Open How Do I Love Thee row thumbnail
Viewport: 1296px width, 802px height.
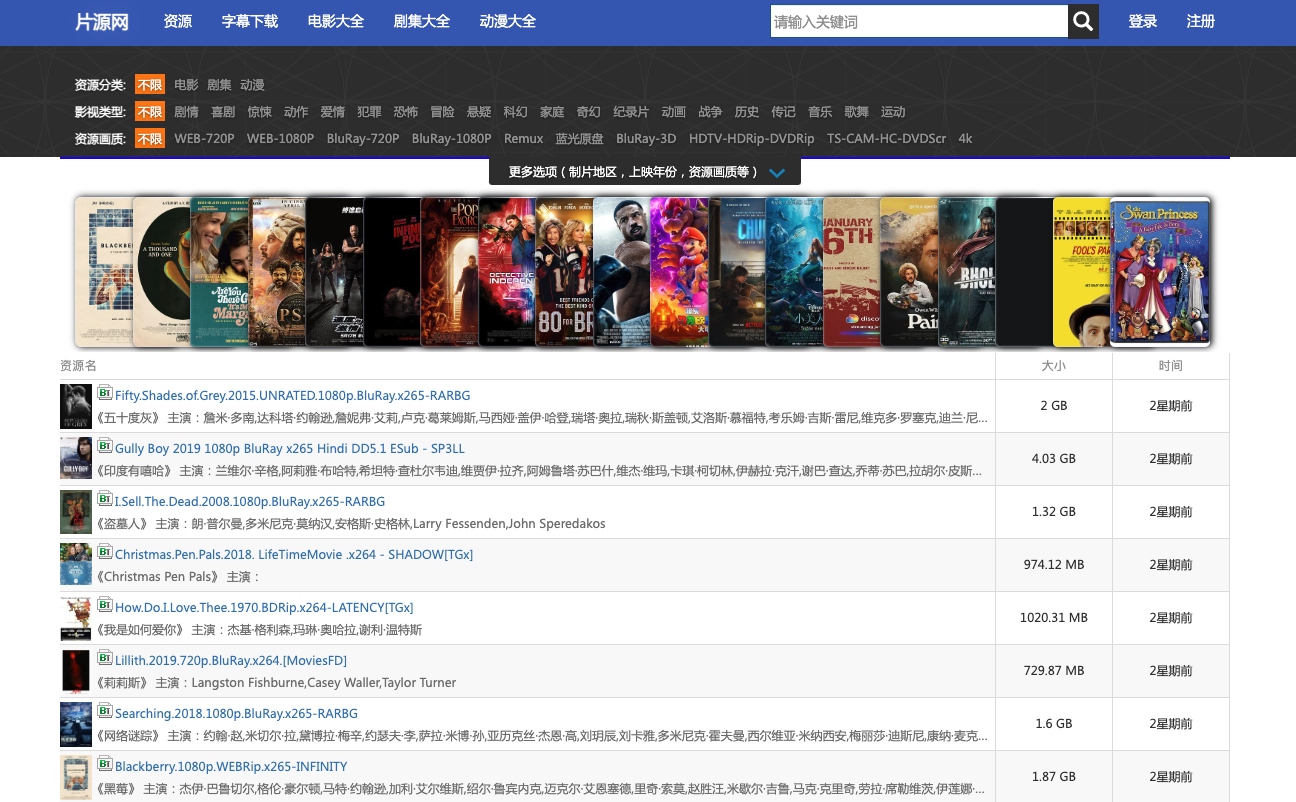tap(76, 618)
